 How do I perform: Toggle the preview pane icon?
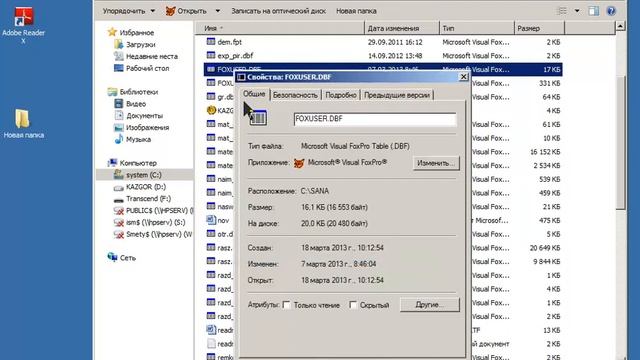593,11
